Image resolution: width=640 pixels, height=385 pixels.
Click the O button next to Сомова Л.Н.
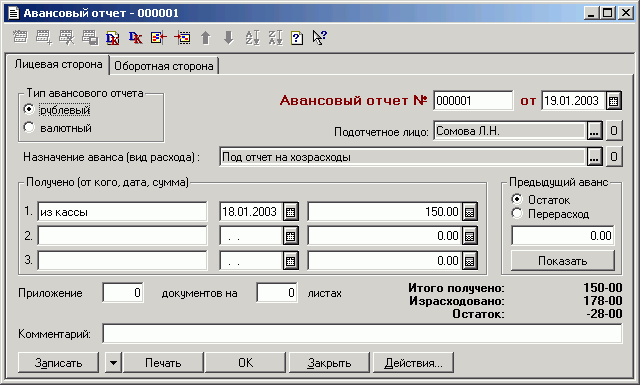tap(614, 131)
